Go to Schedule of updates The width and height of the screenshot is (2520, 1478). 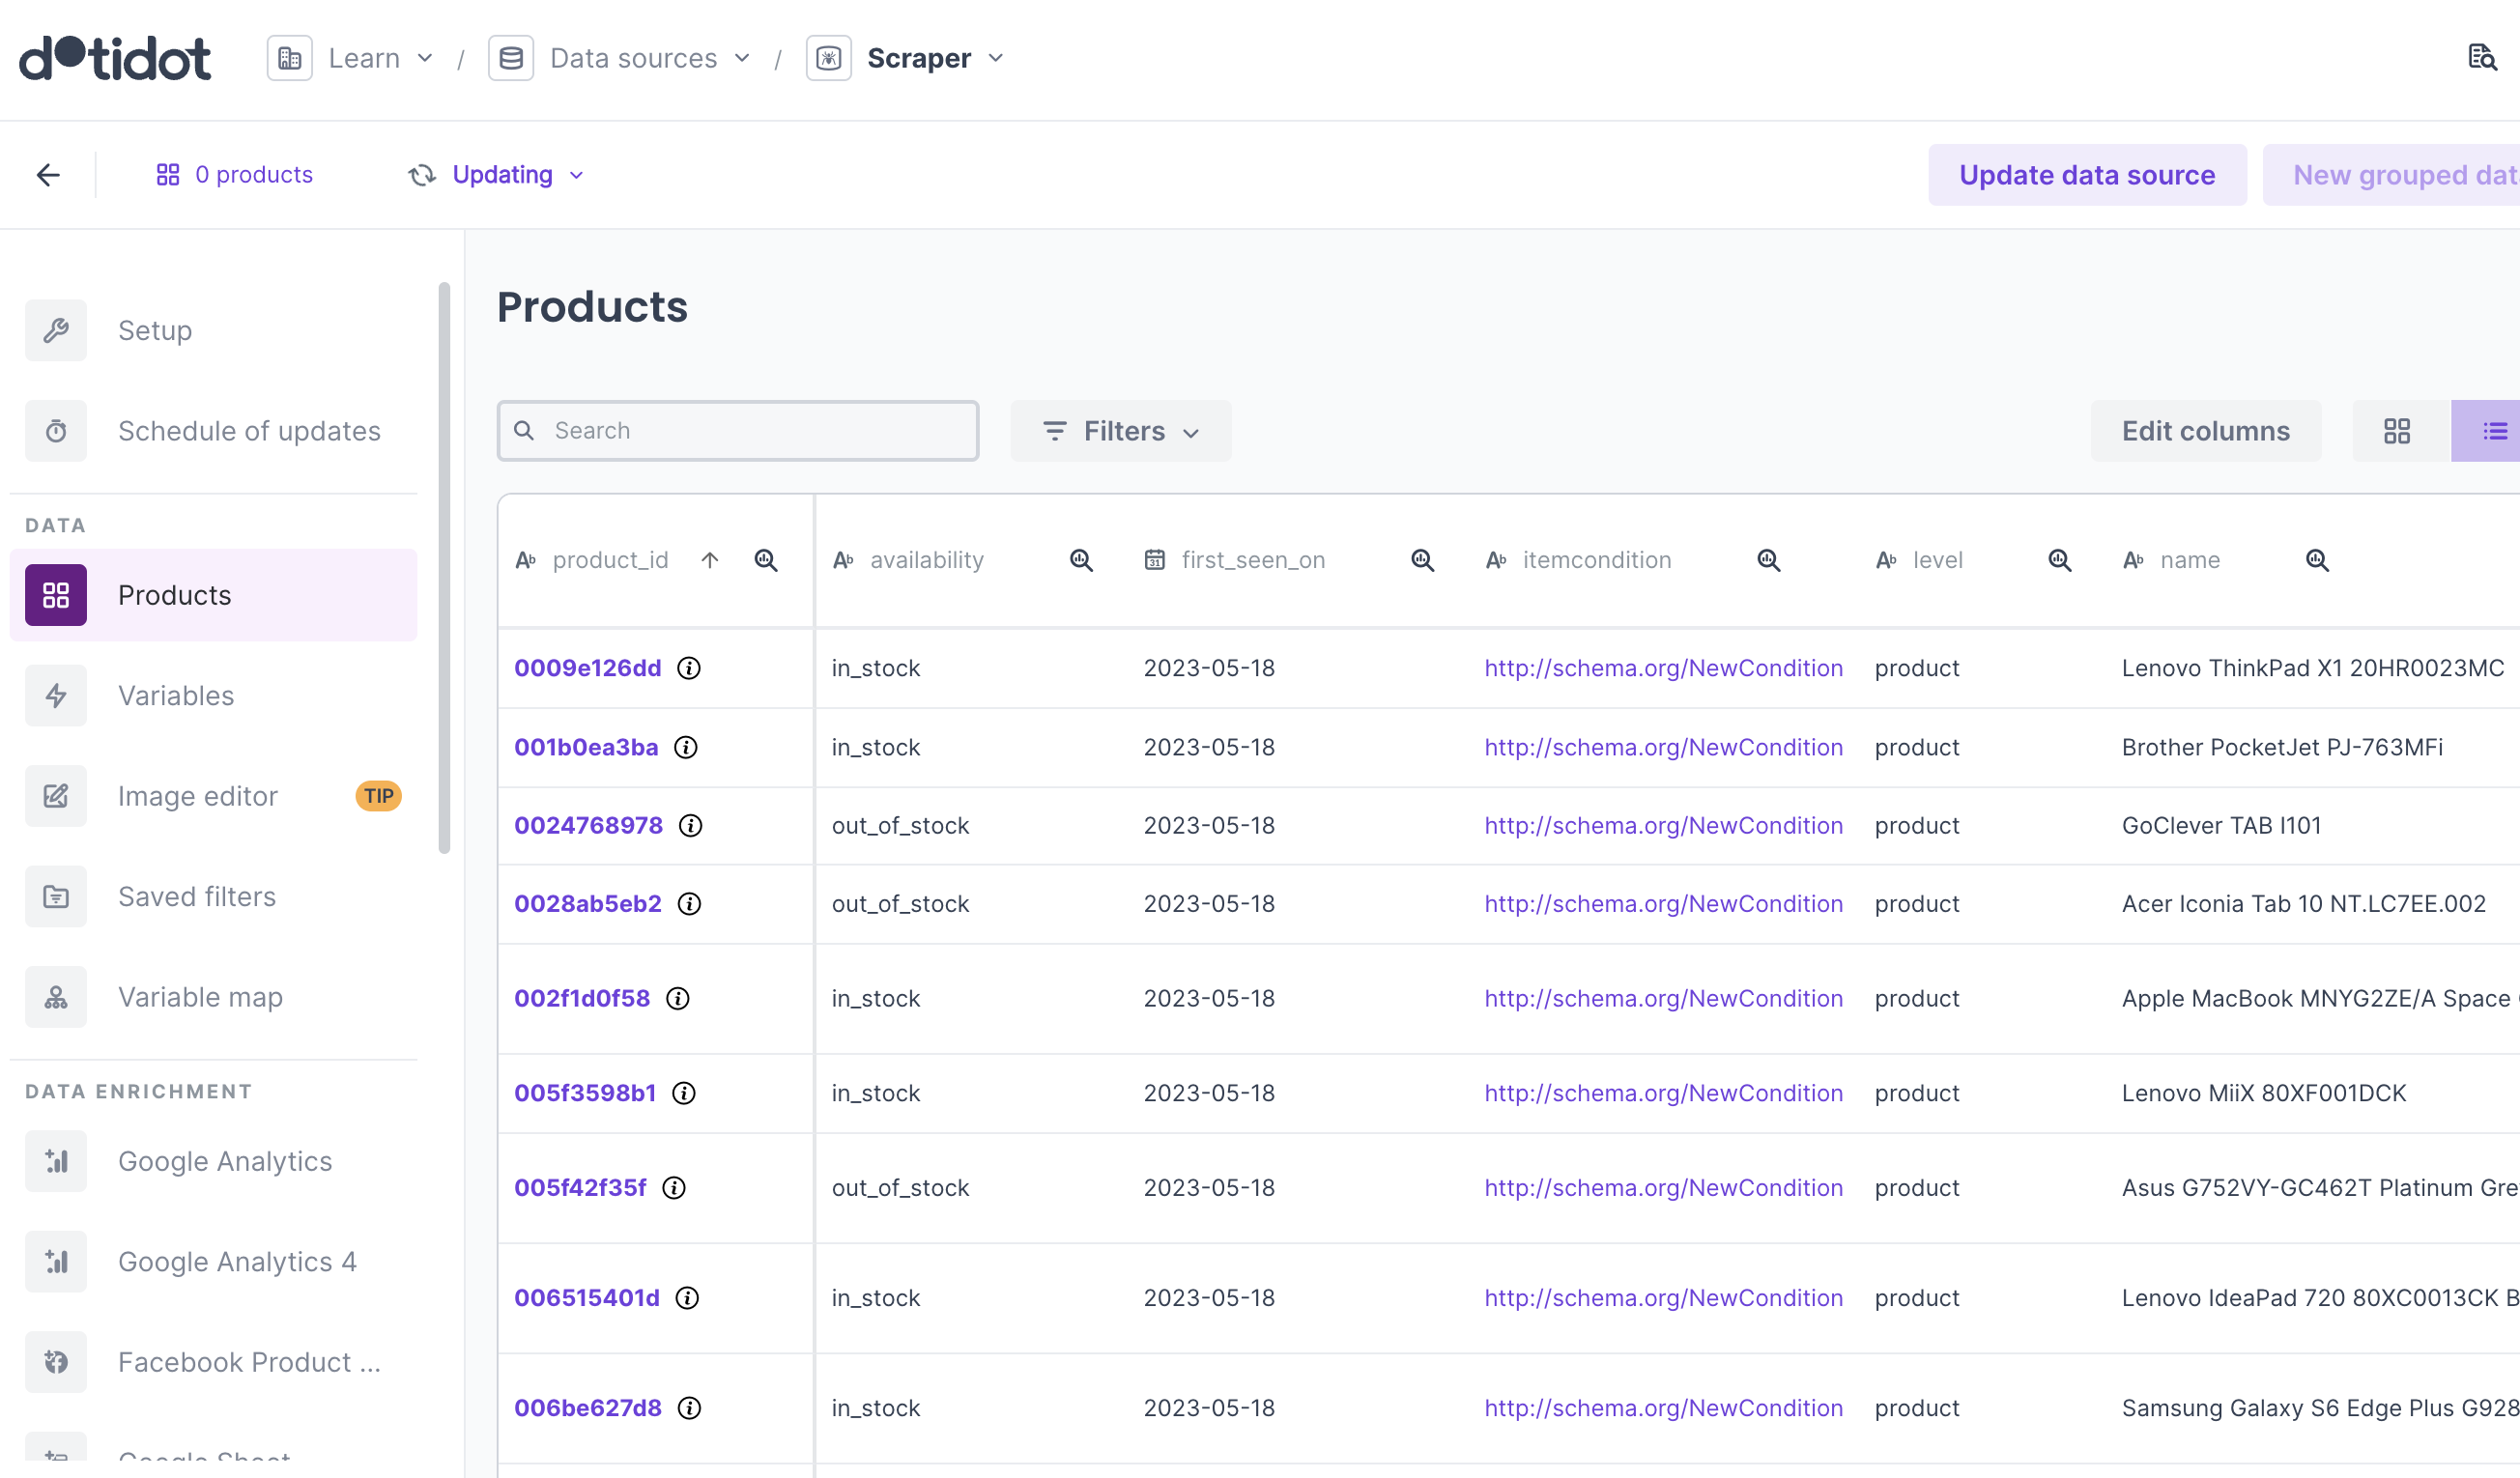(249, 431)
